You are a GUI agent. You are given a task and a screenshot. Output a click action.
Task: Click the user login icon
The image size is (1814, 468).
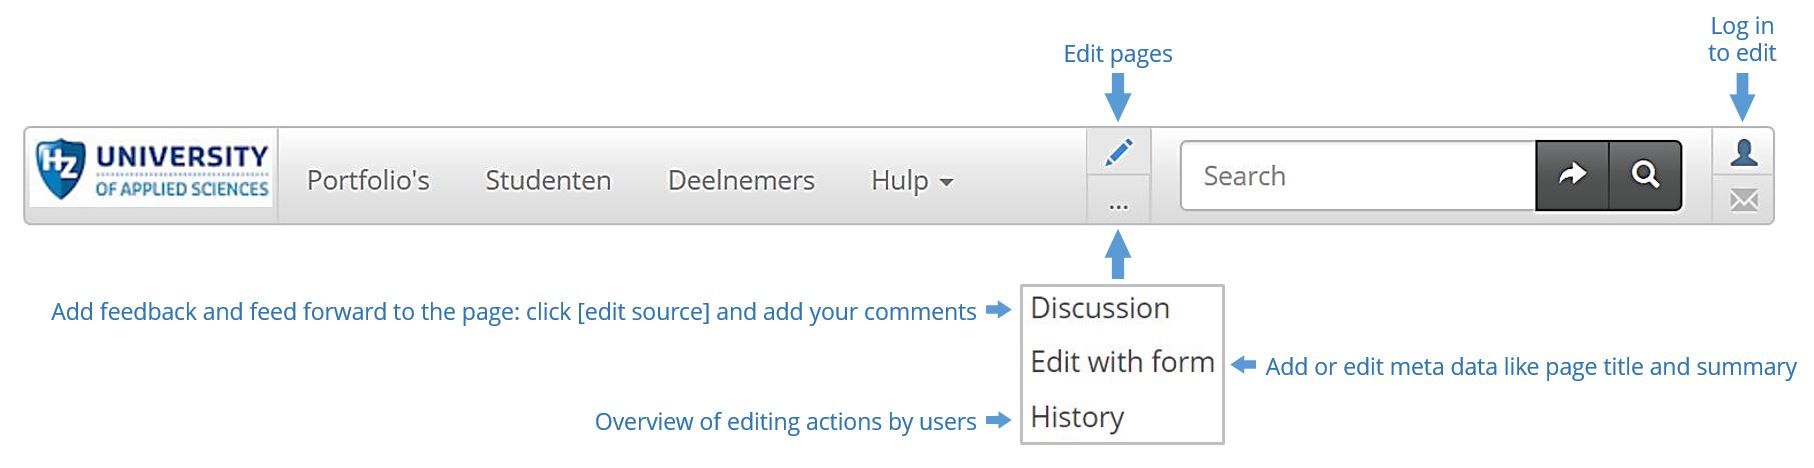(x=1743, y=152)
